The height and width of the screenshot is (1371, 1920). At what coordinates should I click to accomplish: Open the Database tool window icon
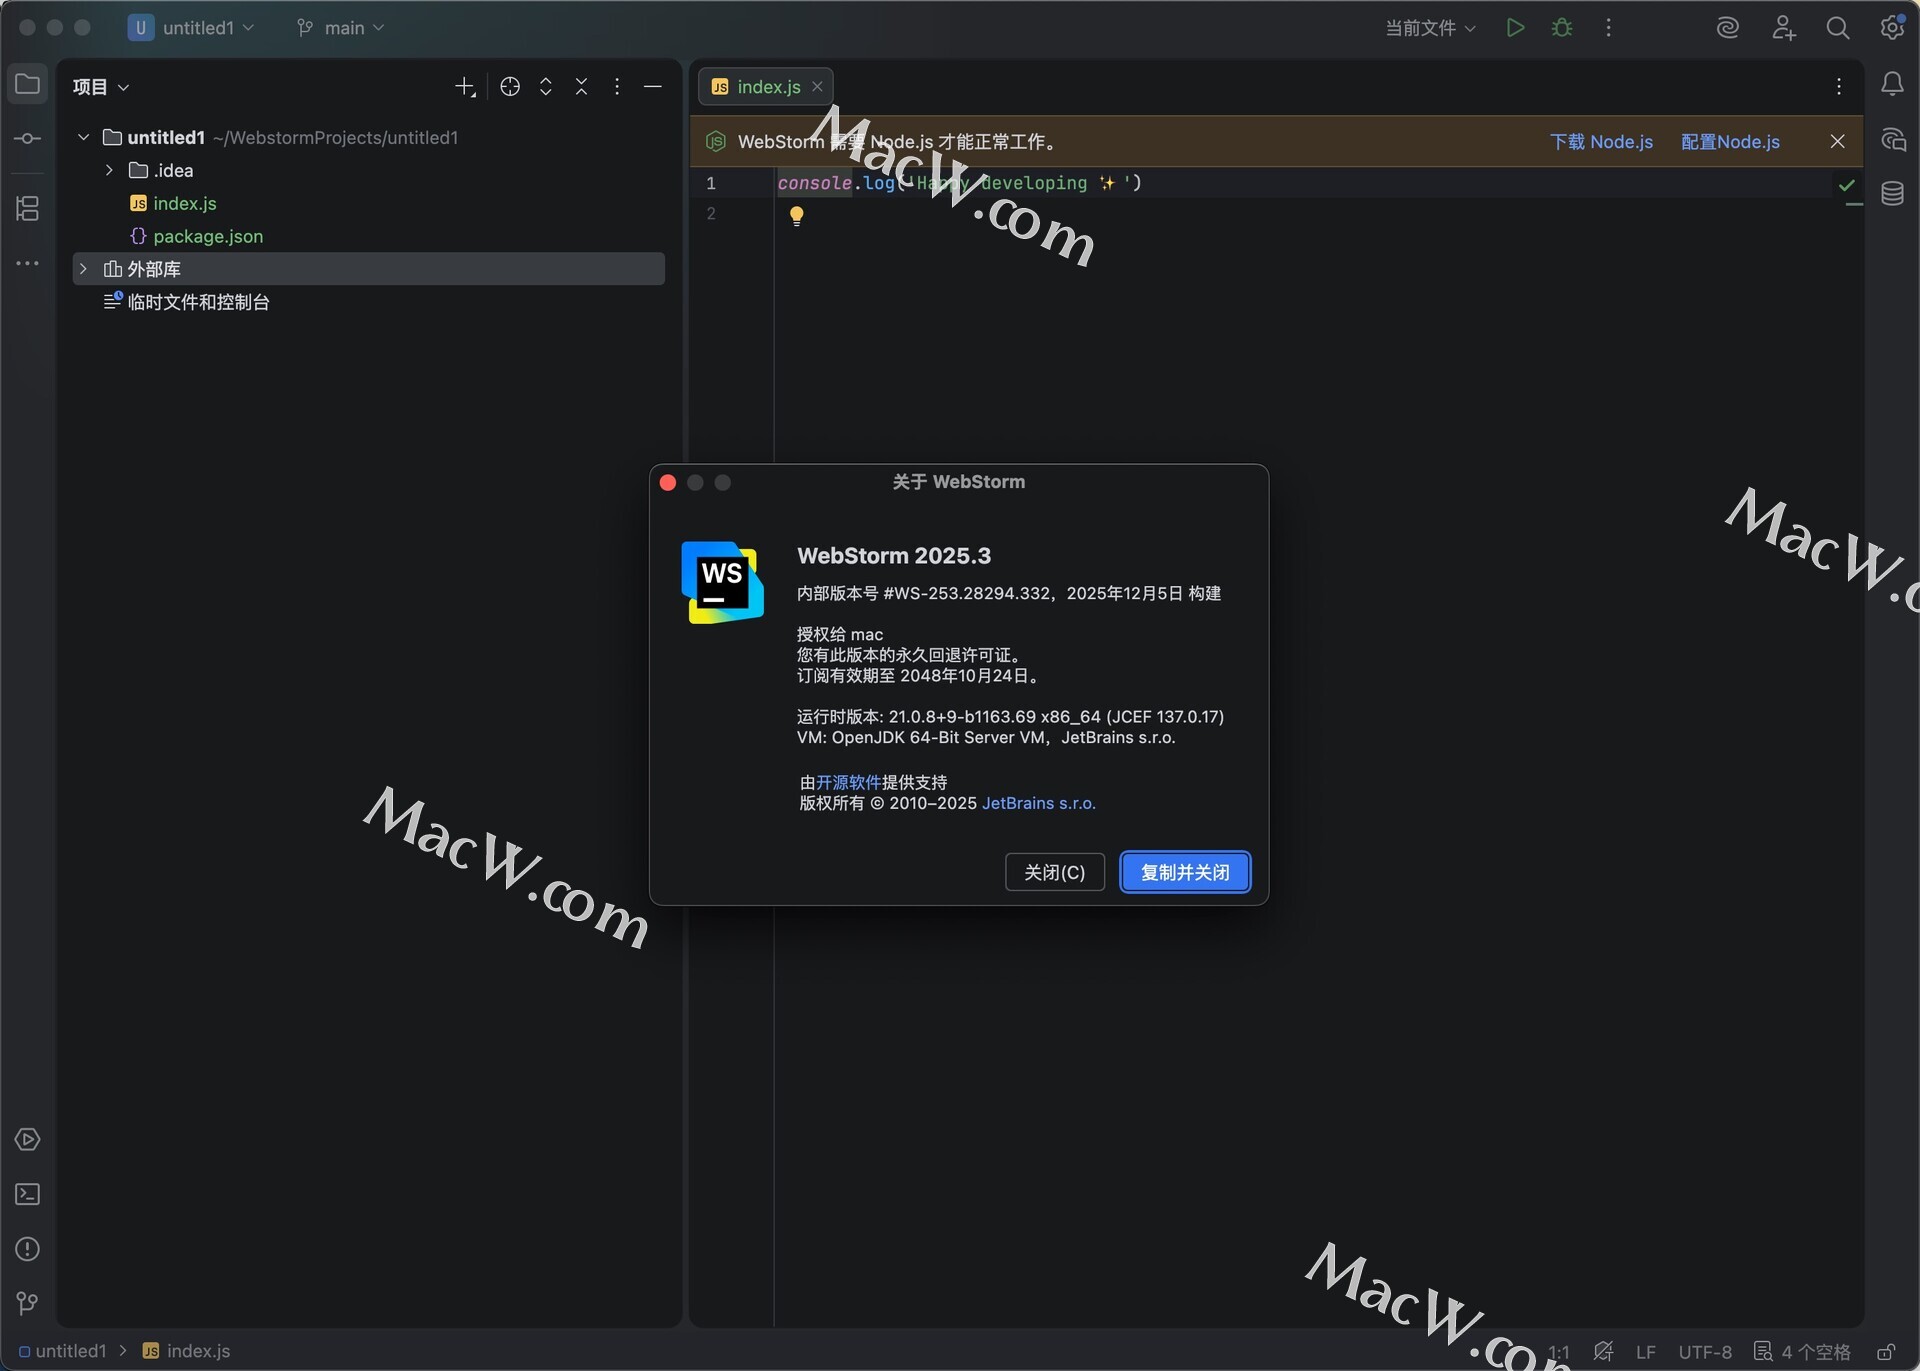point(1892,194)
